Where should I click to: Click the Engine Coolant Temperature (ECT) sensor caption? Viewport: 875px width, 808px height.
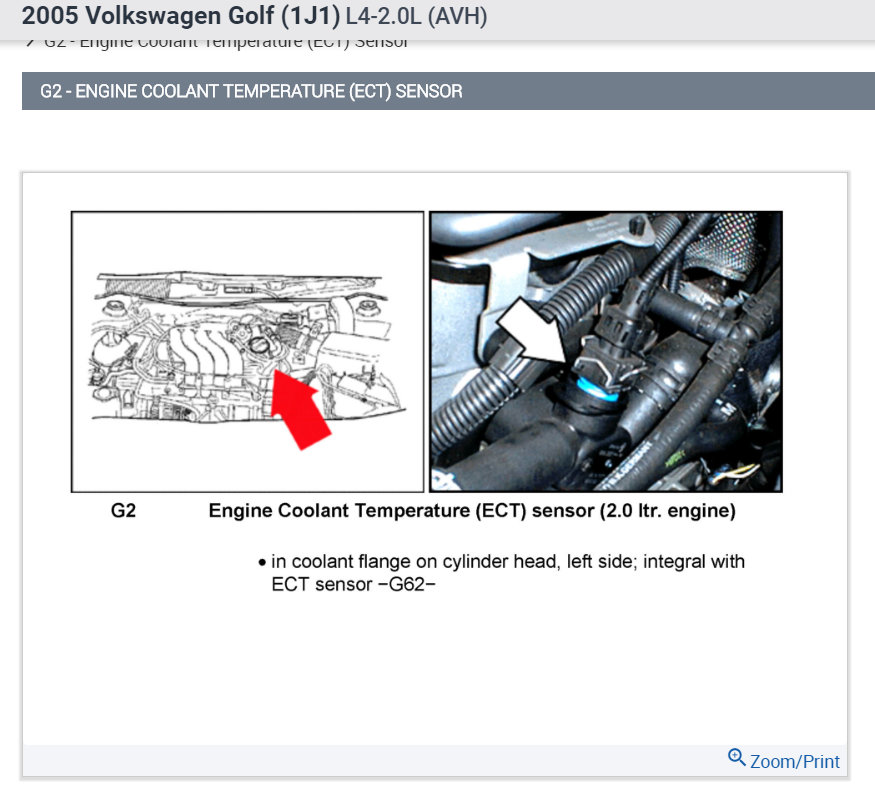[x=472, y=511]
